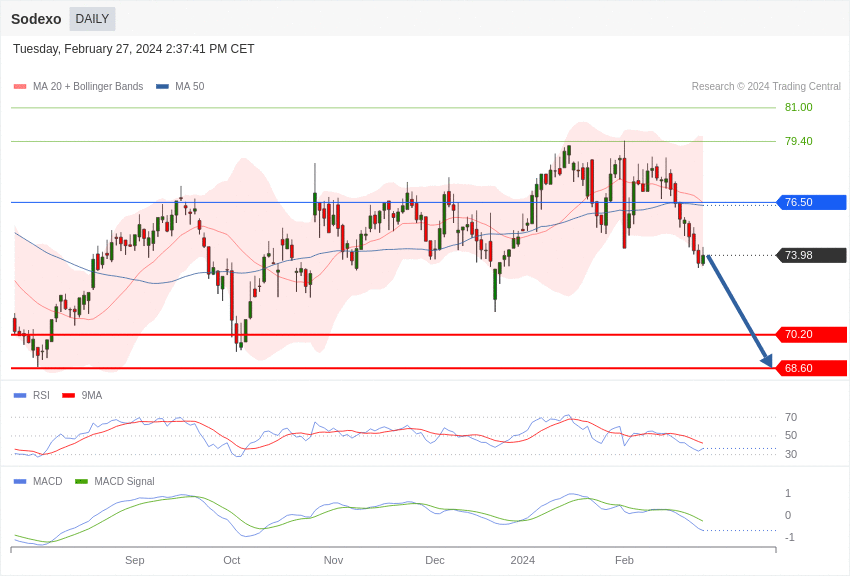This screenshot has width=850, height=576.
Task: Click the DAILY timeframe badge
Action: point(92,19)
